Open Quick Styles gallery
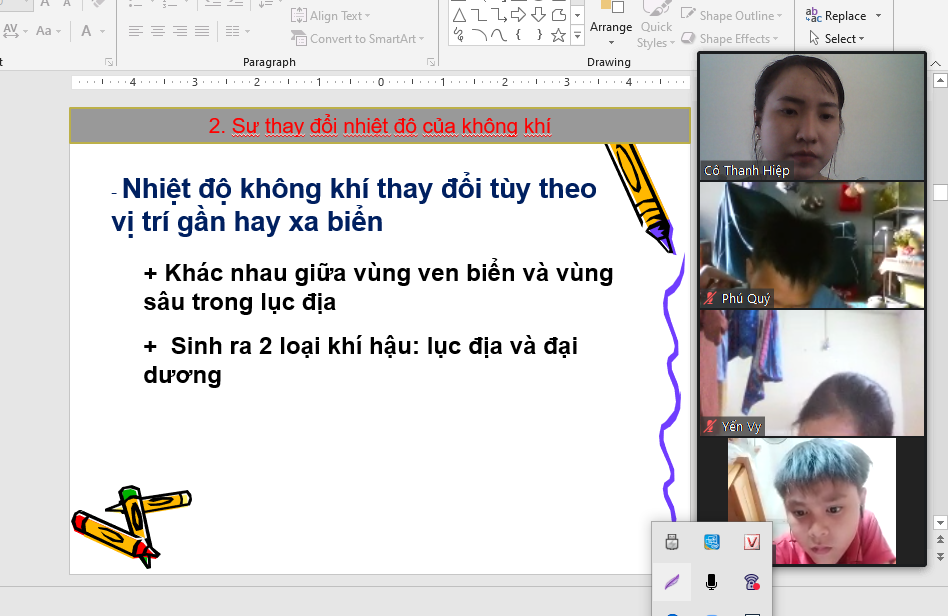The image size is (948, 616). pyautogui.click(x=655, y=25)
